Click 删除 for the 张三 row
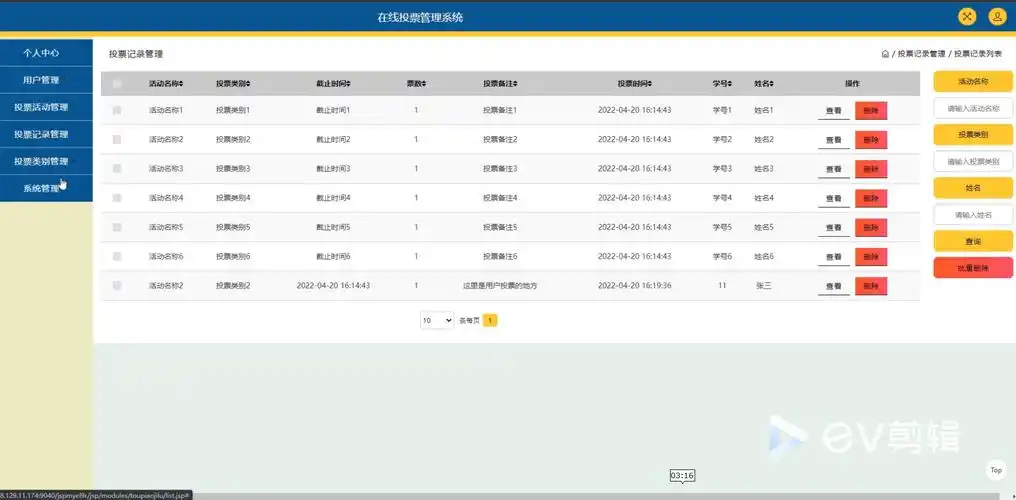This screenshot has height=500, width=1016. 871,286
